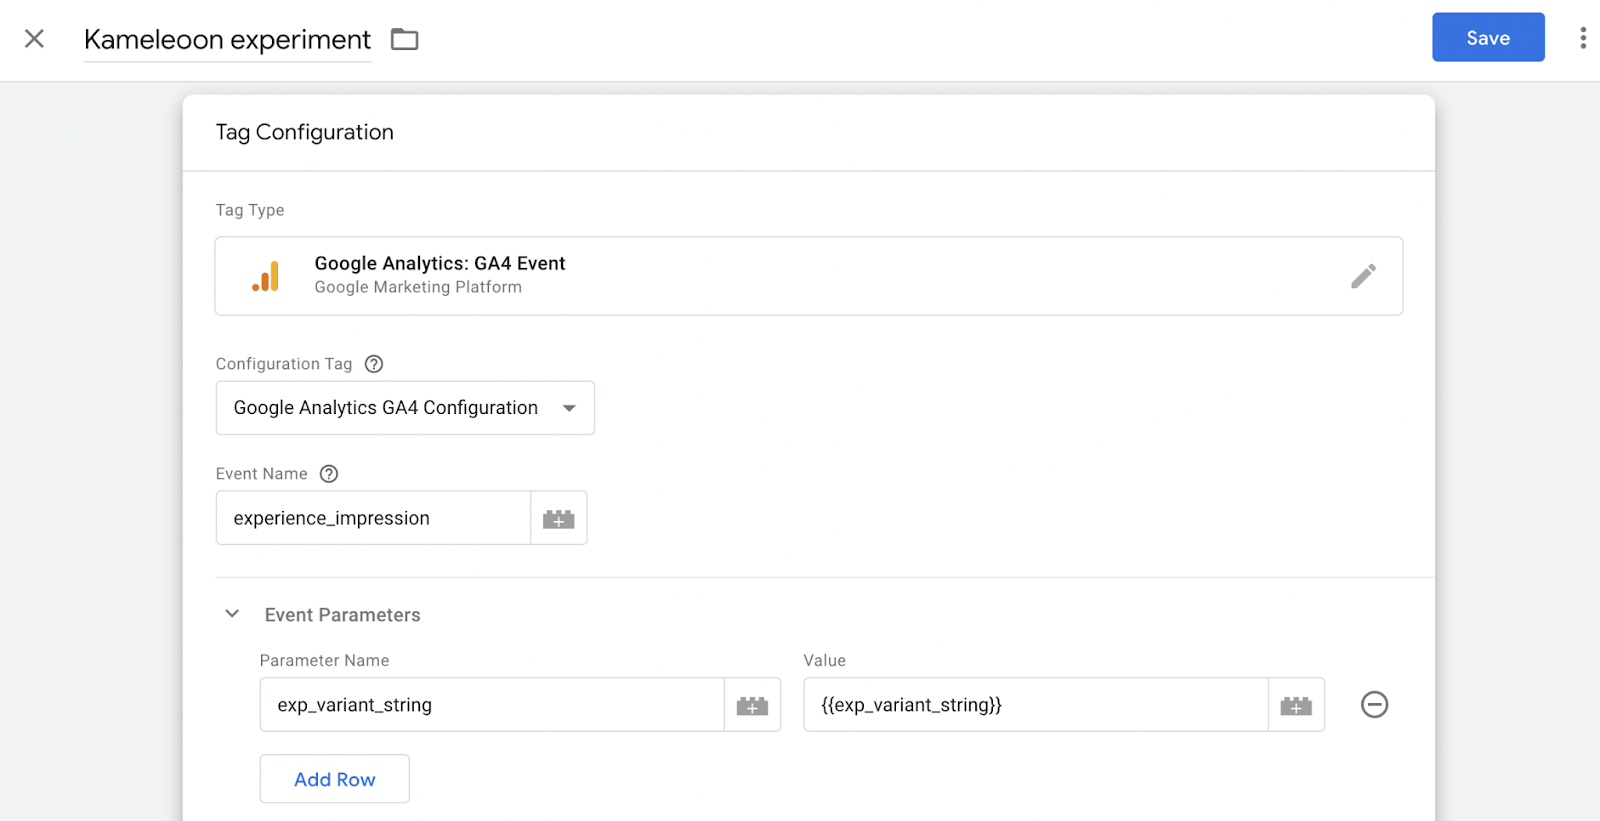The height and width of the screenshot is (821, 1600).
Task: Insert variable for Parameter Name field
Action: [x=752, y=706]
